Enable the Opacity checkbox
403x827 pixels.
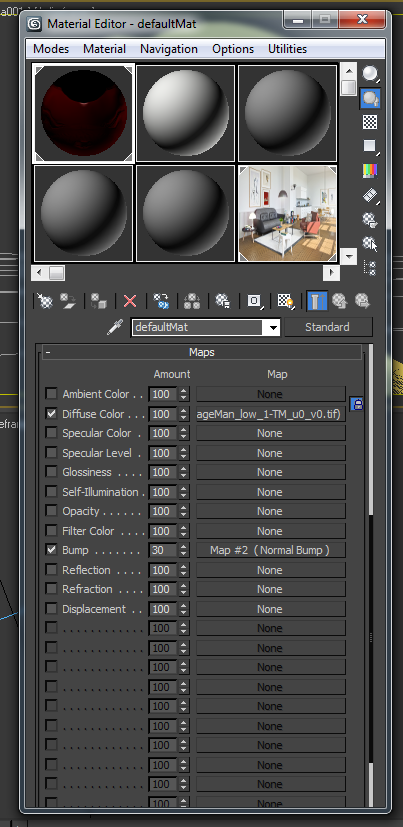coord(51,511)
